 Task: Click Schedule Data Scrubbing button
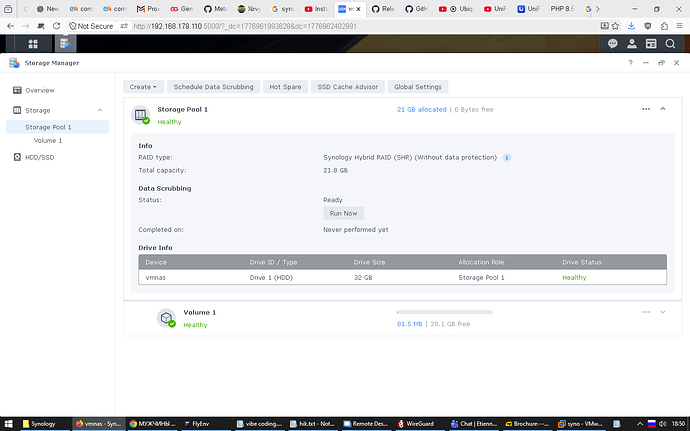[x=213, y=87]
